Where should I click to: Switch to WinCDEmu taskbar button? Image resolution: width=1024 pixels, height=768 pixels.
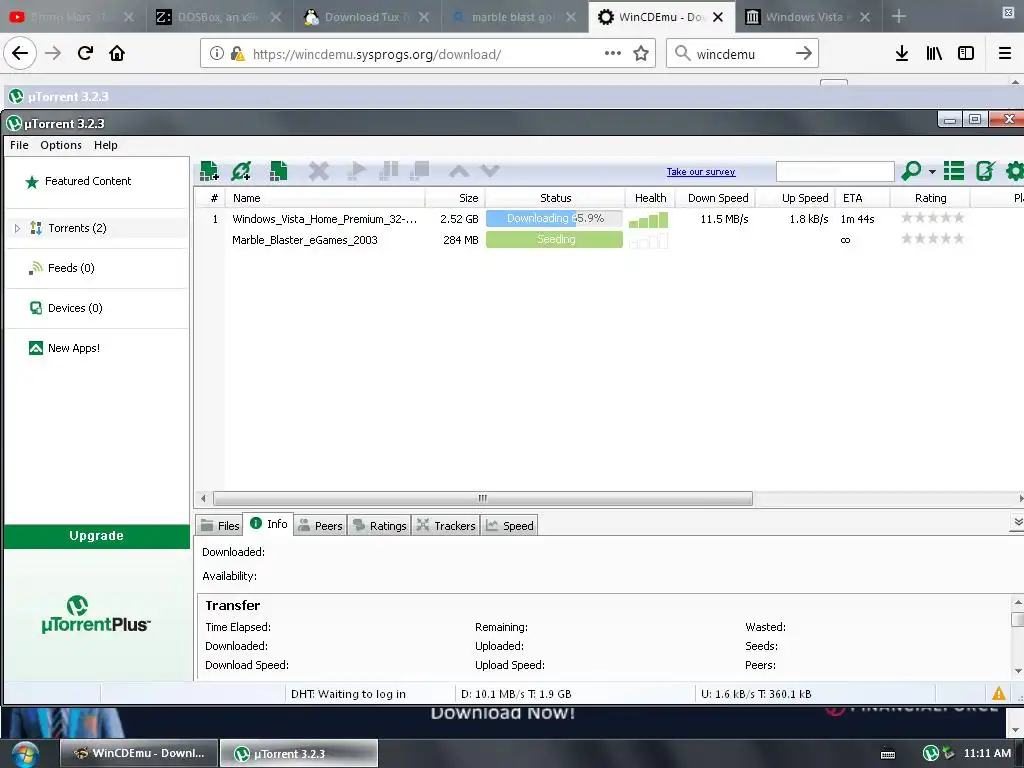click(138, 753)
